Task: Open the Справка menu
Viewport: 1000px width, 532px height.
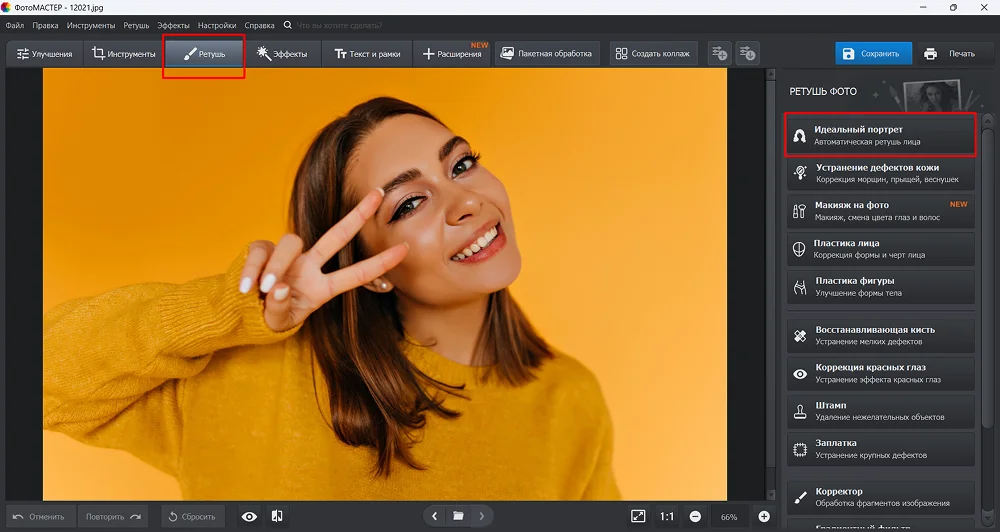Action: point(259,26)
